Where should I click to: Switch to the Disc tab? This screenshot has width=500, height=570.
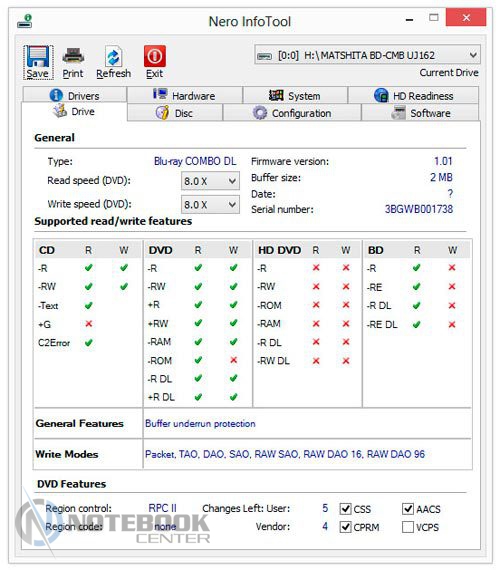coord(175,113)
